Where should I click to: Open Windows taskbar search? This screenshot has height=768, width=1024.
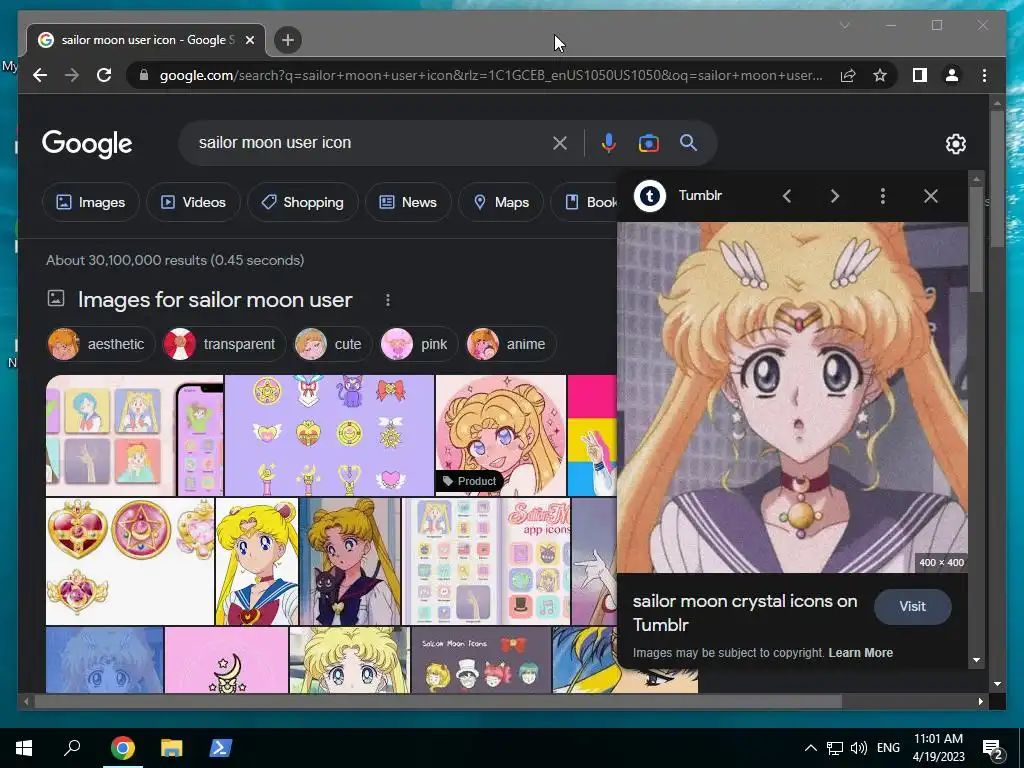coord(72,748)
